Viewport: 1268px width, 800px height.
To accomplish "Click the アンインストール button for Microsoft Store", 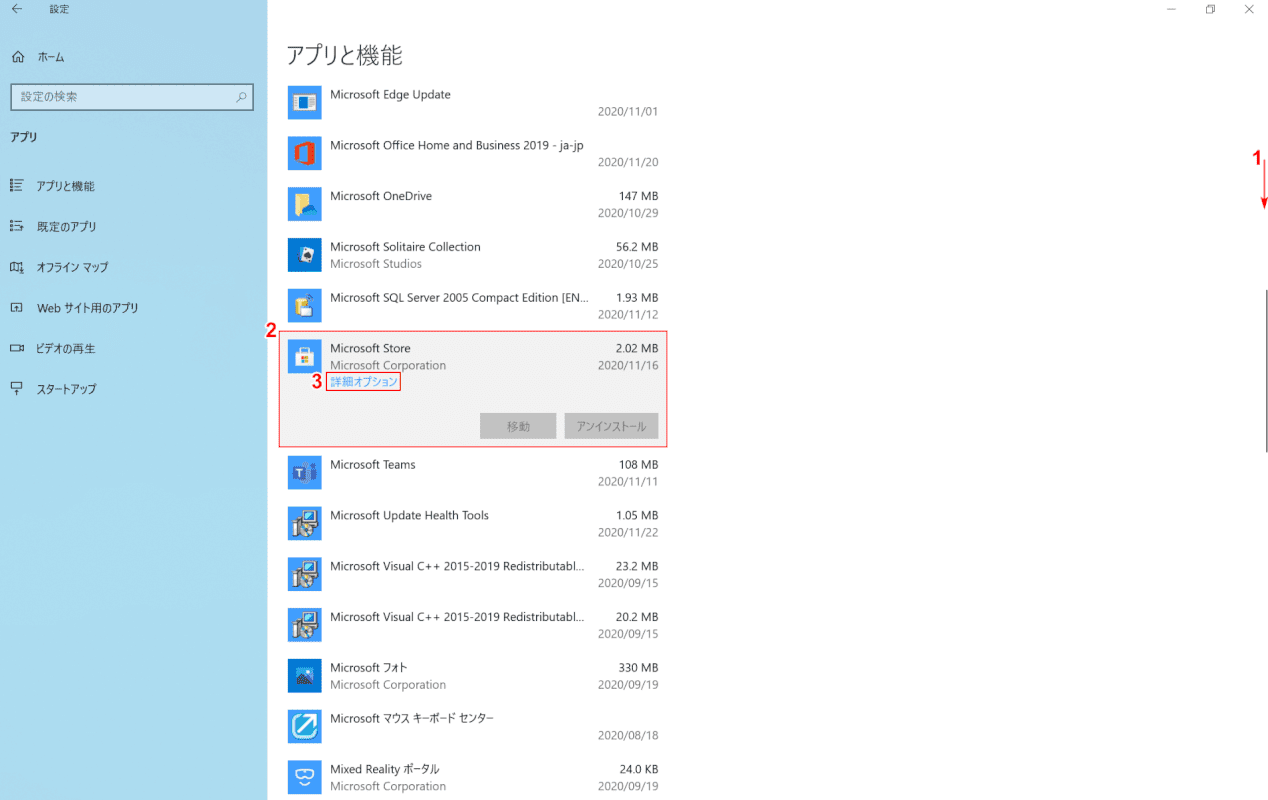I will (x=611, y=426).
